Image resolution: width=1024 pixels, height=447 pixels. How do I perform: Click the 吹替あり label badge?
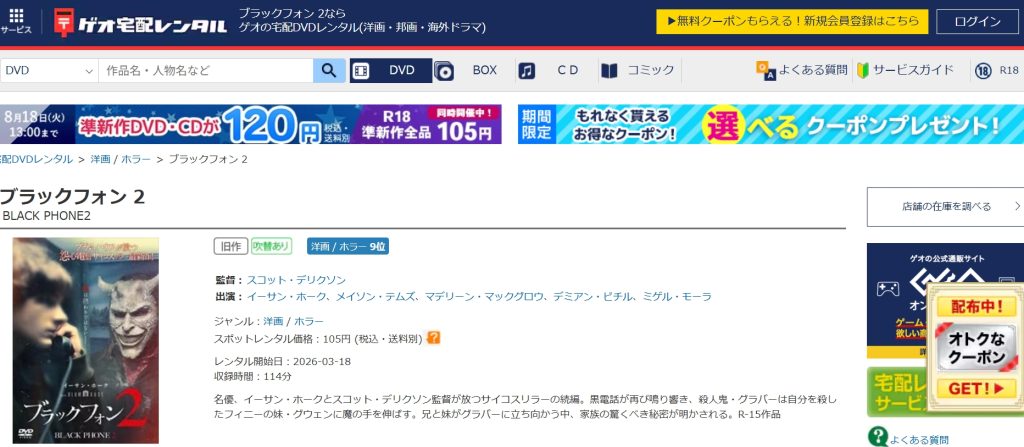pos(272,246)
